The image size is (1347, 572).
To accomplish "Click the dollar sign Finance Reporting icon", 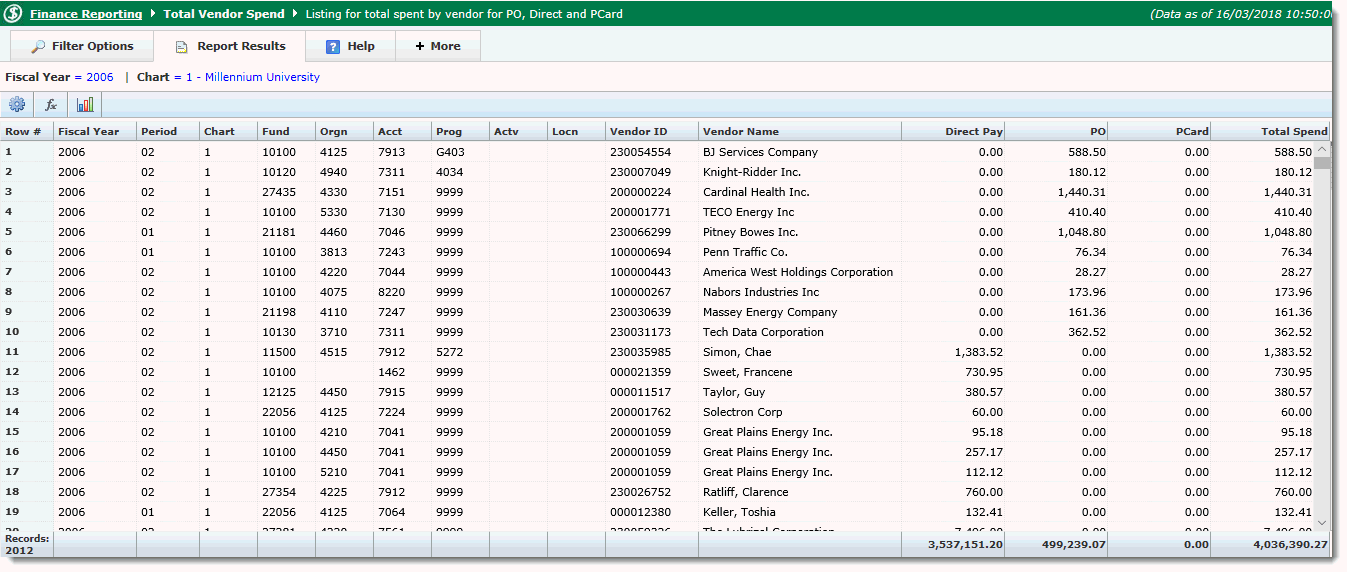I will pos(14,15).
